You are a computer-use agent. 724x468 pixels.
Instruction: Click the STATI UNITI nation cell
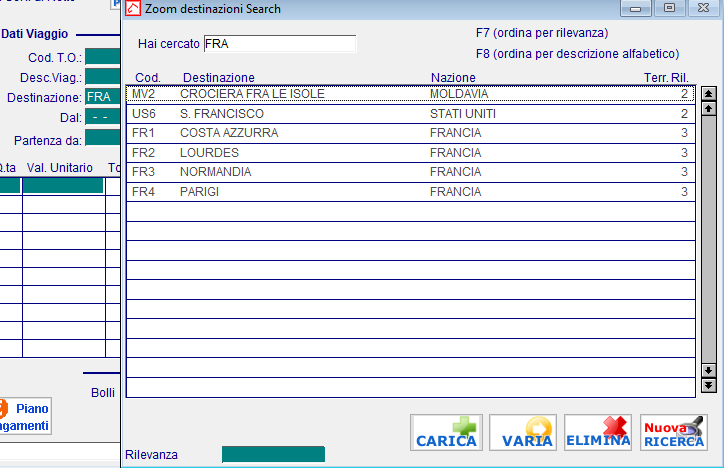click(463, 114)
